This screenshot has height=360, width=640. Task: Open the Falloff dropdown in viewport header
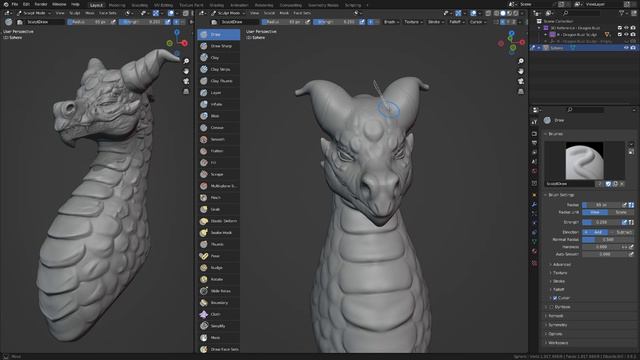pyautogui.click(x=456, y=22)
